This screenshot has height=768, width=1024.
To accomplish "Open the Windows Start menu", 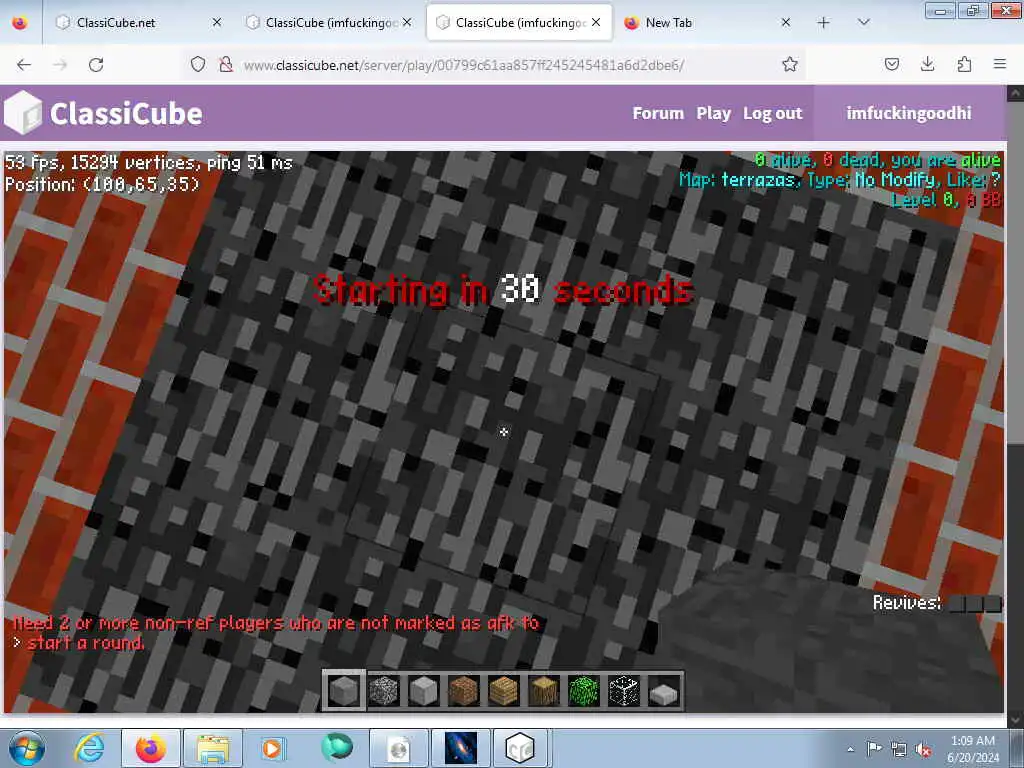I will click(x=26, y=748).
